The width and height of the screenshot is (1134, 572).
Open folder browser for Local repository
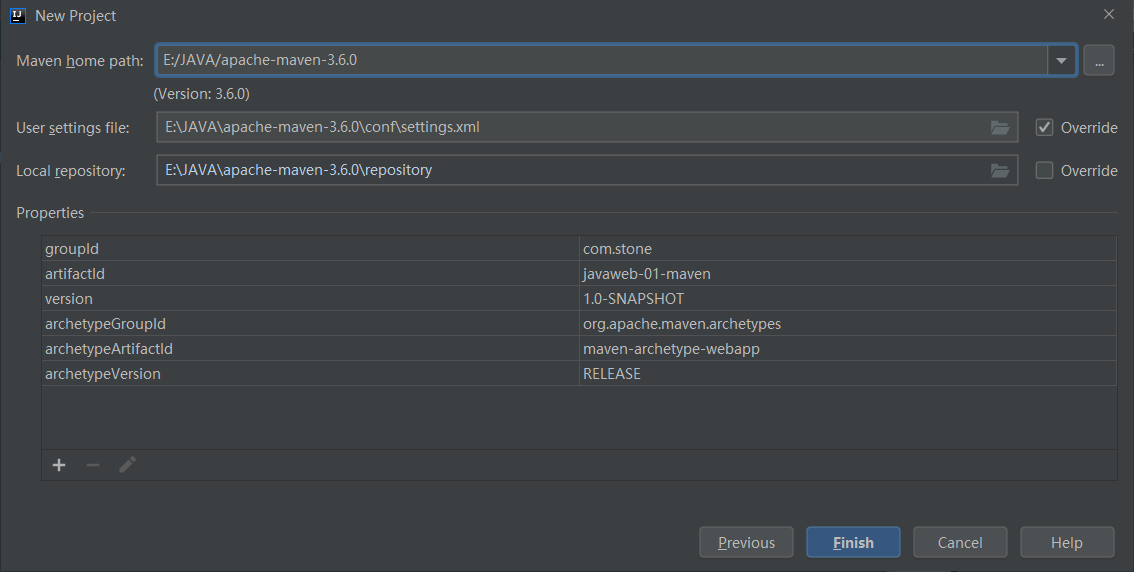(999, 171)
